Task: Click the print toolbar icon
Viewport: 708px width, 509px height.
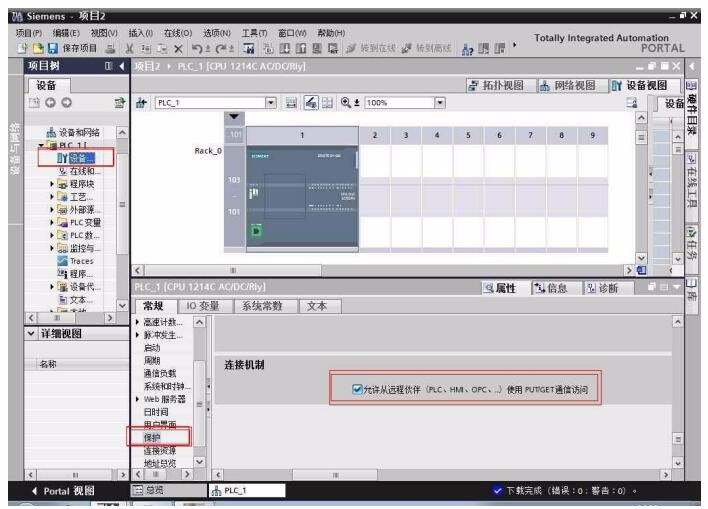Action: click(111, 48)
